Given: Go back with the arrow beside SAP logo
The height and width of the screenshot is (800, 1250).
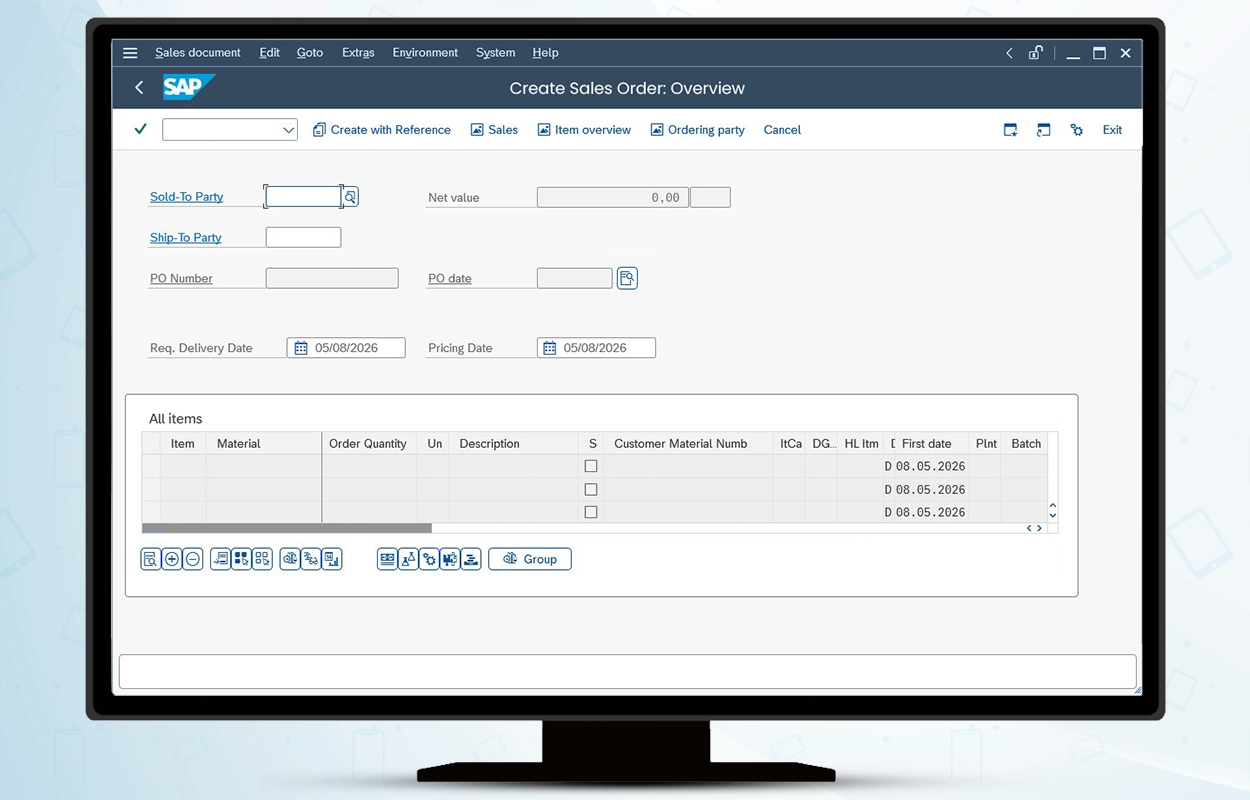Looking at the screenshot, I should click(x=139, y=88).
